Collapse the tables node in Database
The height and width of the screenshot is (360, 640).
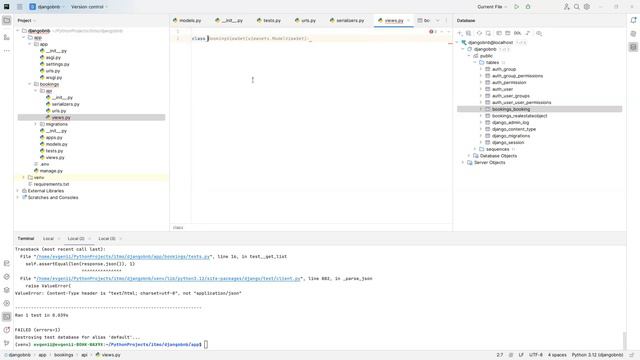(475, 62)
